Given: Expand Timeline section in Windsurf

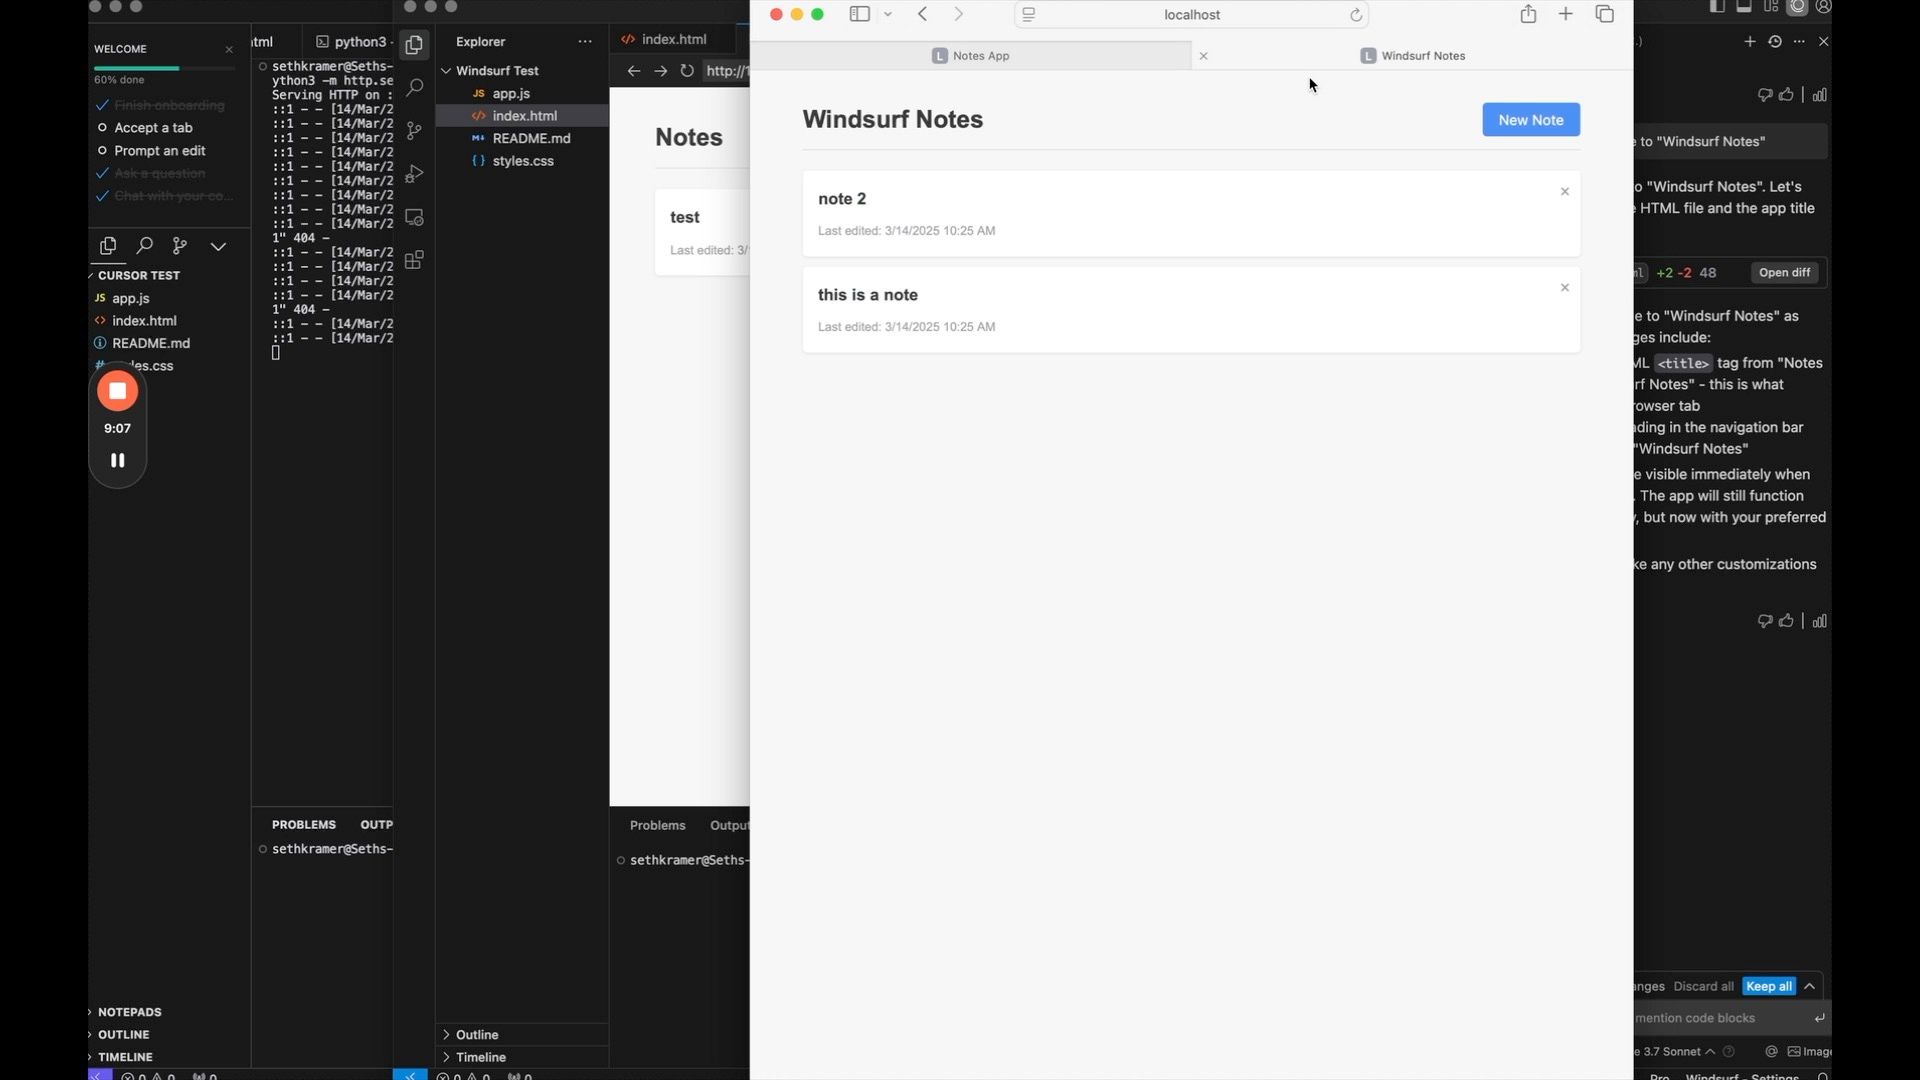Looking at the screenshot, I should [x=522, y=1057].
